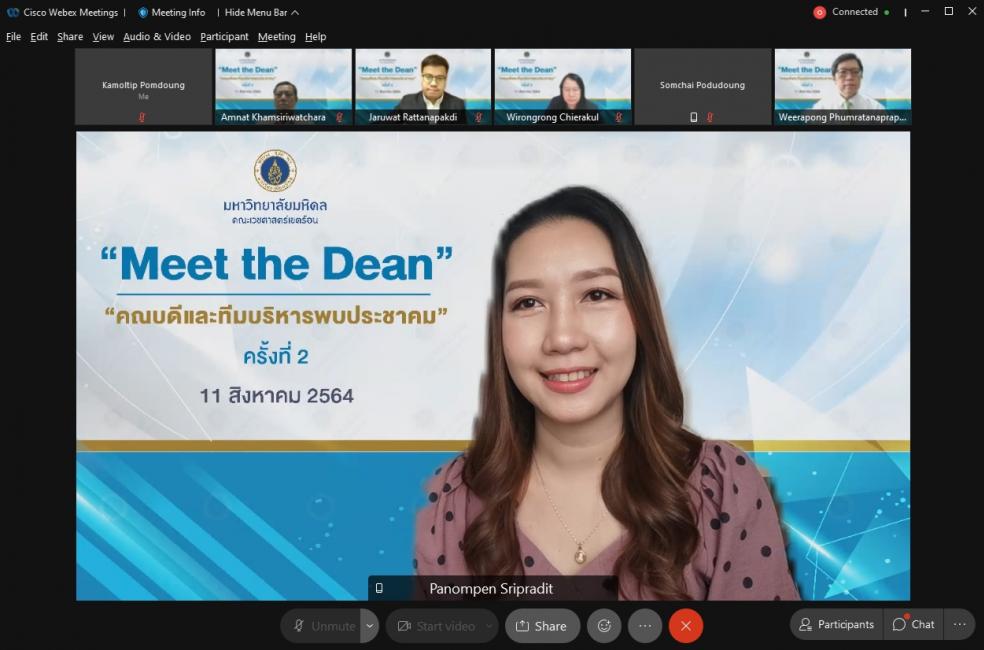
Task: Open the Audio & Video menu
Action: pyautogui.click(x=157, y=37)
